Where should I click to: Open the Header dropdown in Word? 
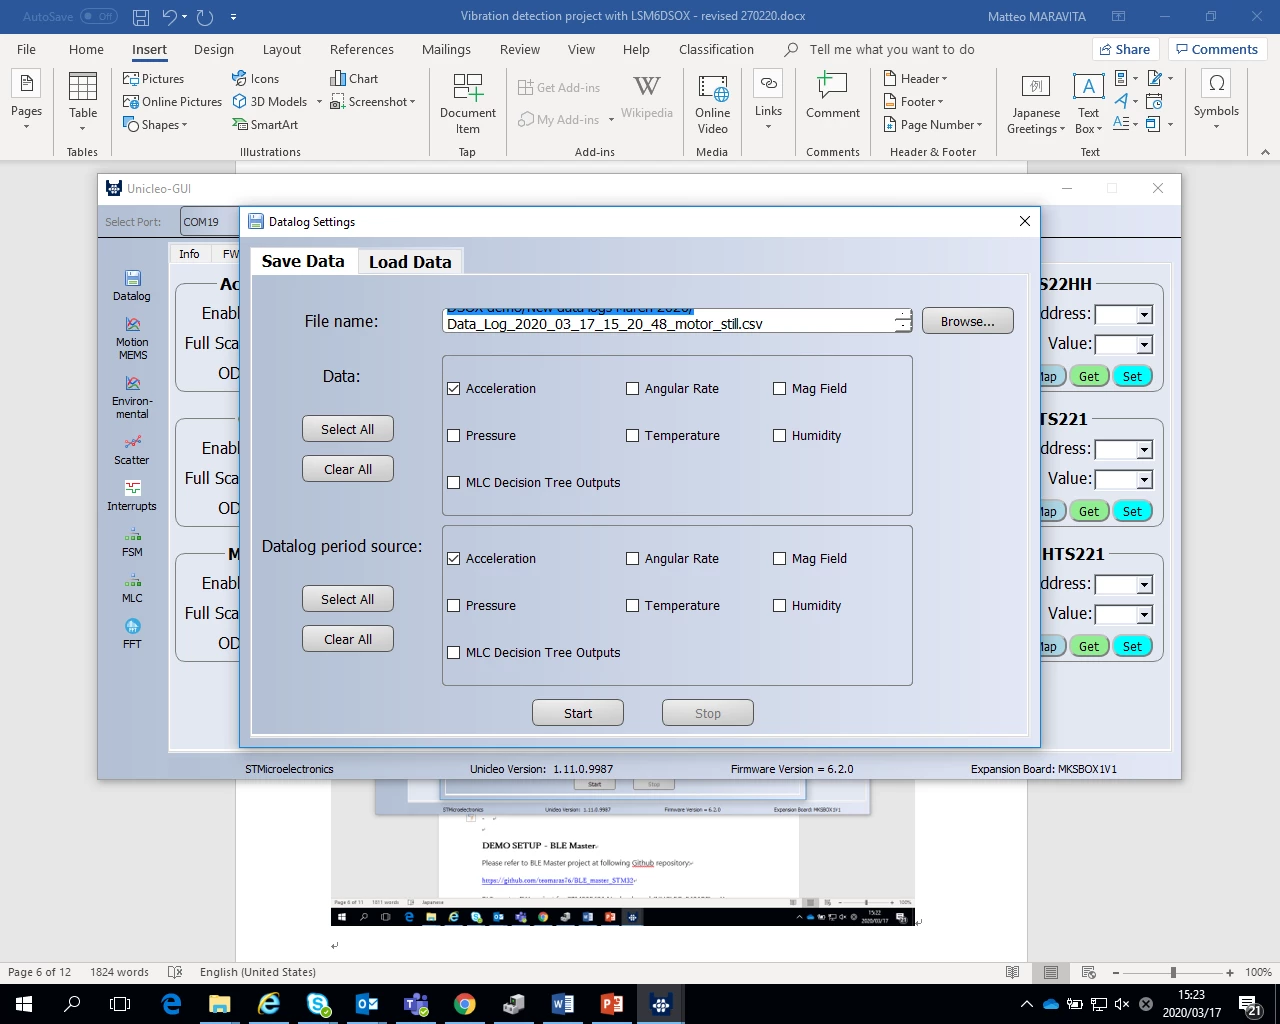[916, 78]
